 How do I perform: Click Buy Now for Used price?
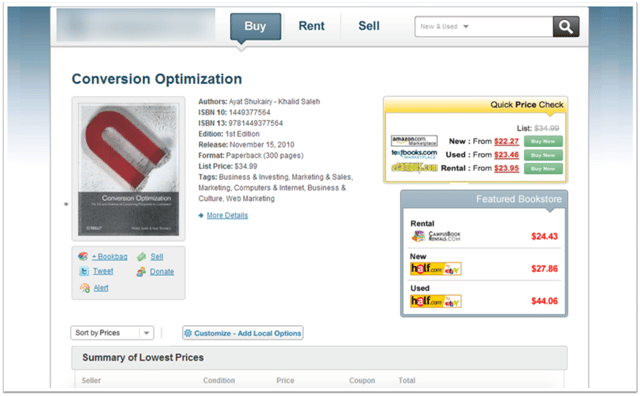[543, 155]
